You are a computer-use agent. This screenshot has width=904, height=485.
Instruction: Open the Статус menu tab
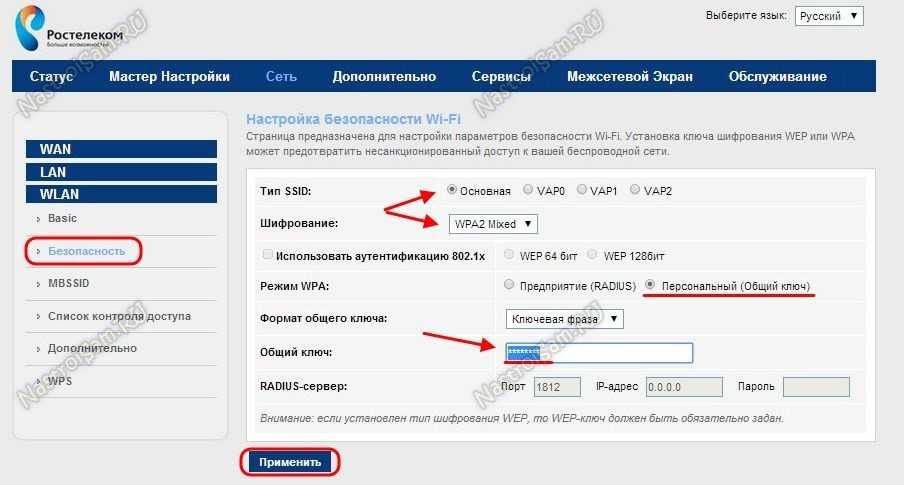coord(51,77)
